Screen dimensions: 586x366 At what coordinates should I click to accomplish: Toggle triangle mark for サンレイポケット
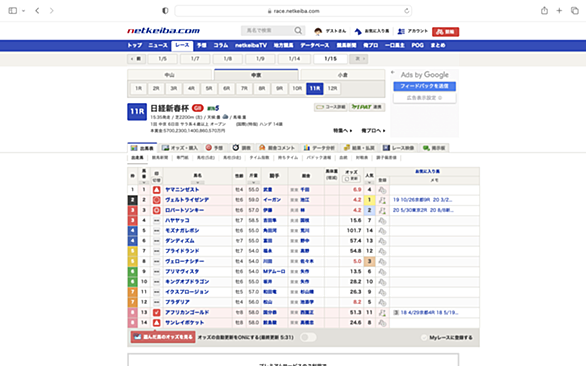[157, 322]
